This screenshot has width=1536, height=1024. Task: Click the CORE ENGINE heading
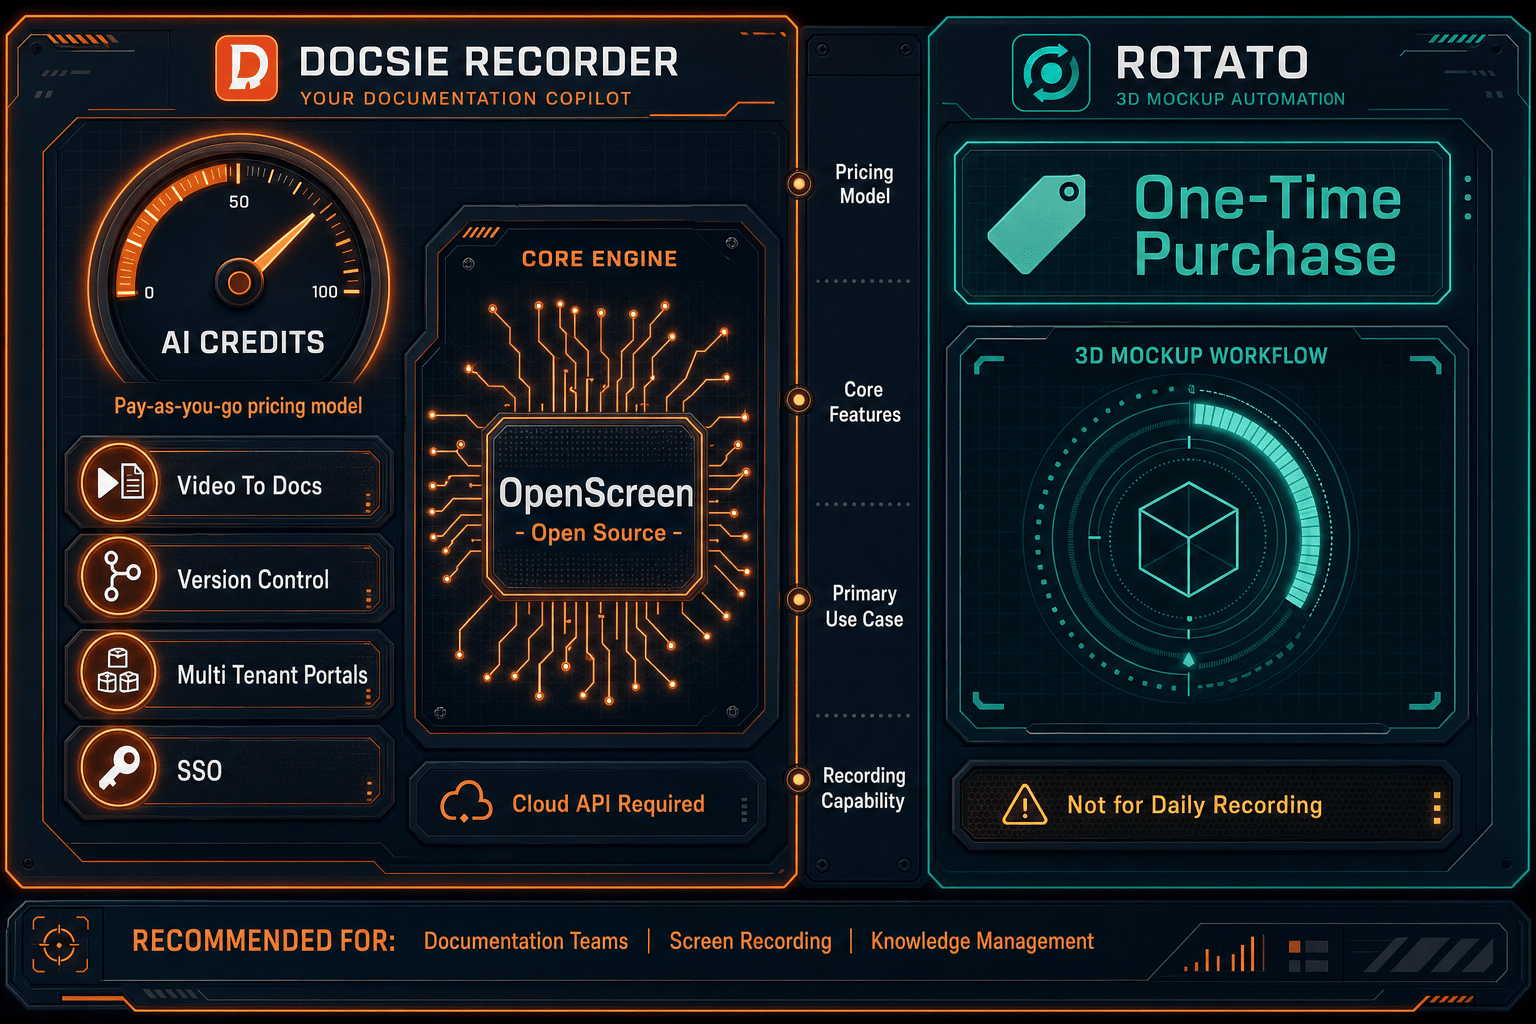tap(600, 259)
